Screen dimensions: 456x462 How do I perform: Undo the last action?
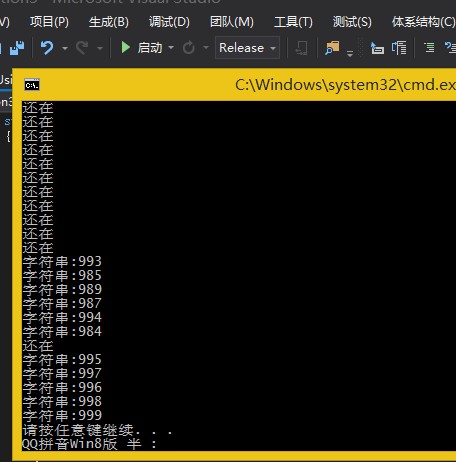pos(47,48)
